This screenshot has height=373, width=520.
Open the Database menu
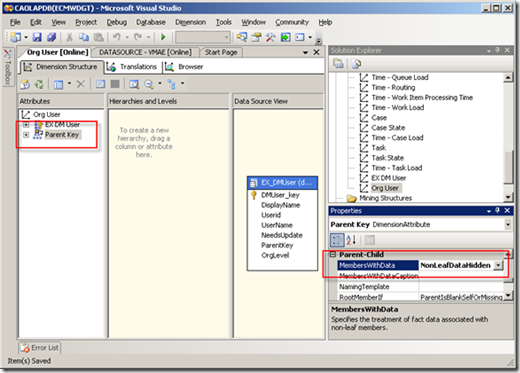(x=151, y=22)
